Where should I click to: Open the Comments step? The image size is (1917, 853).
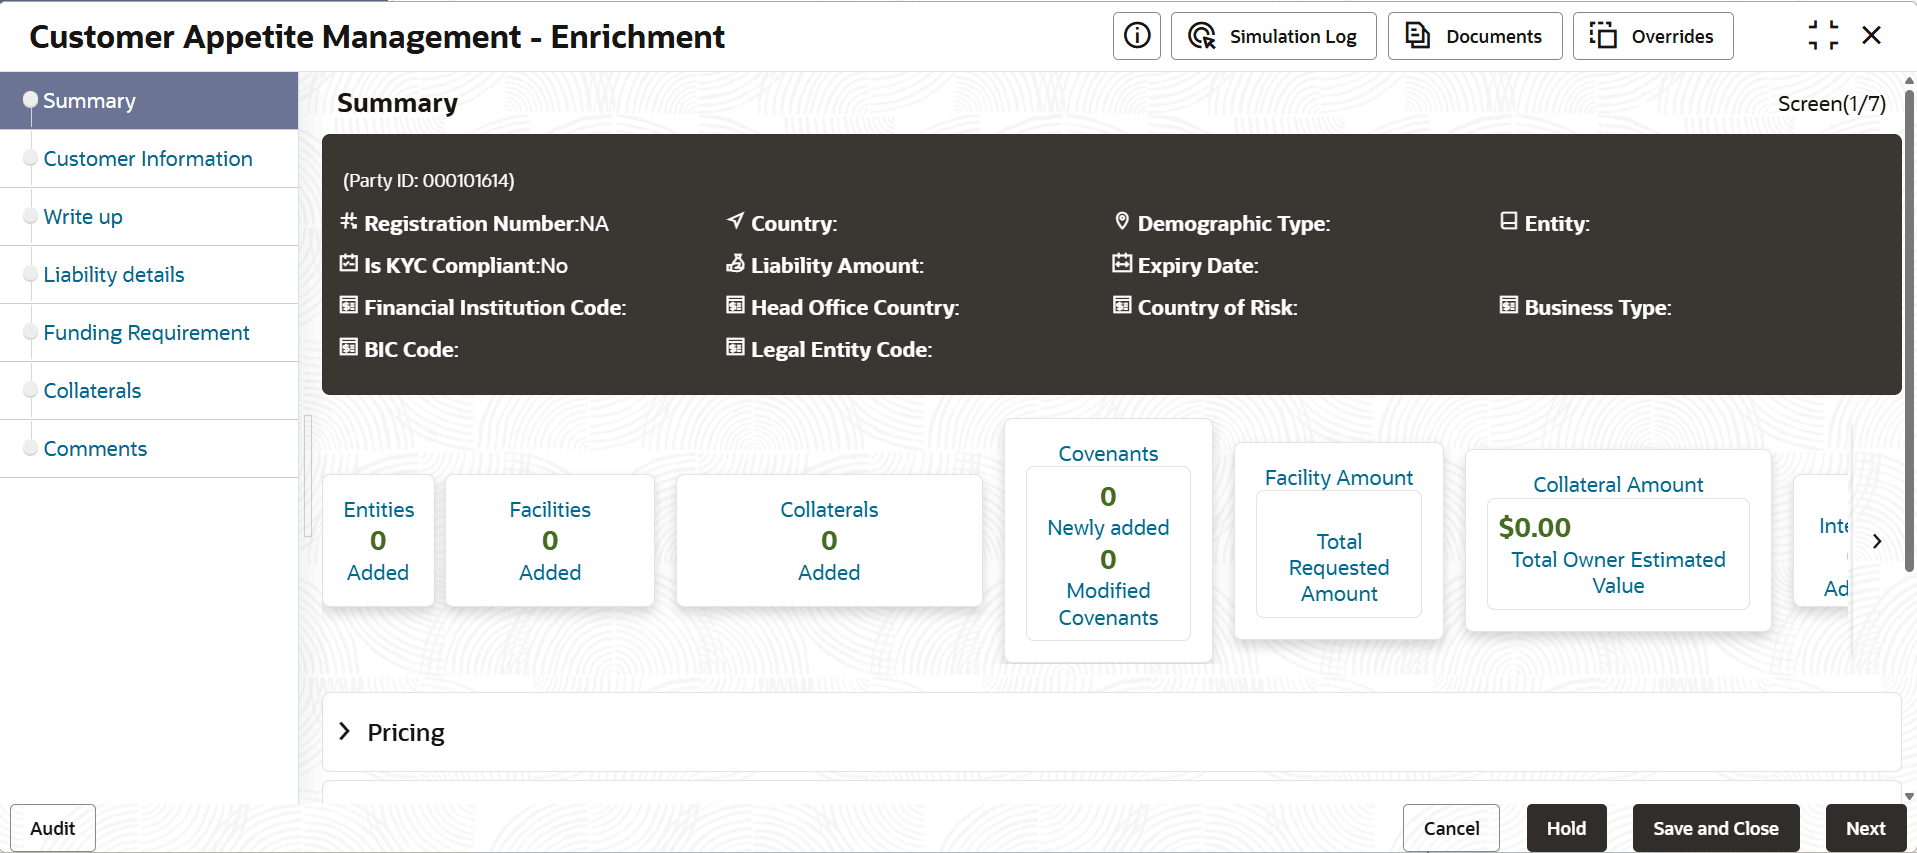pyautogui.click(x=149, y=449)
